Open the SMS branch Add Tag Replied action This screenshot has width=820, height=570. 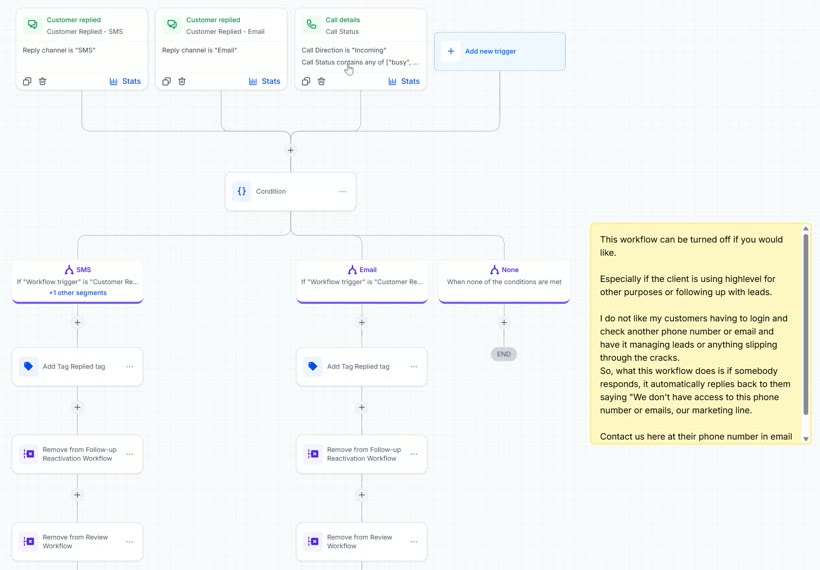77,367
